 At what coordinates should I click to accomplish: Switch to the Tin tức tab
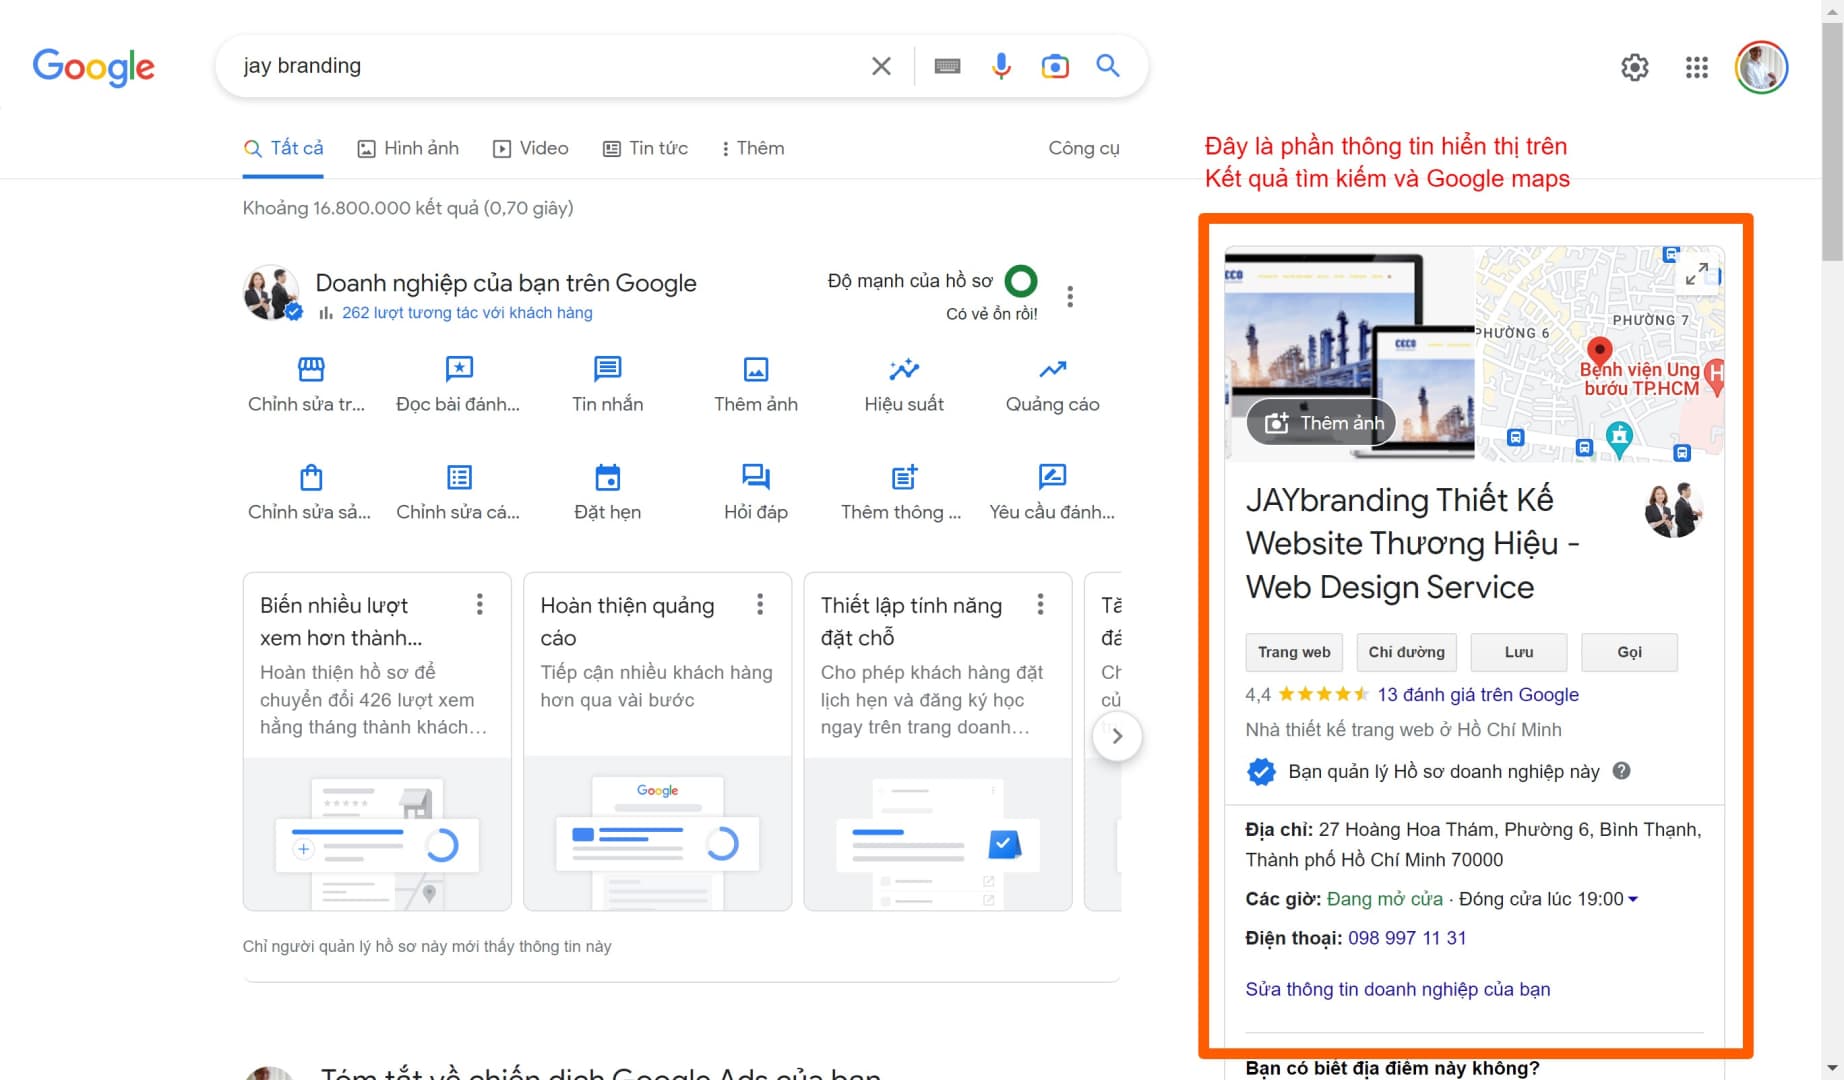645,148
